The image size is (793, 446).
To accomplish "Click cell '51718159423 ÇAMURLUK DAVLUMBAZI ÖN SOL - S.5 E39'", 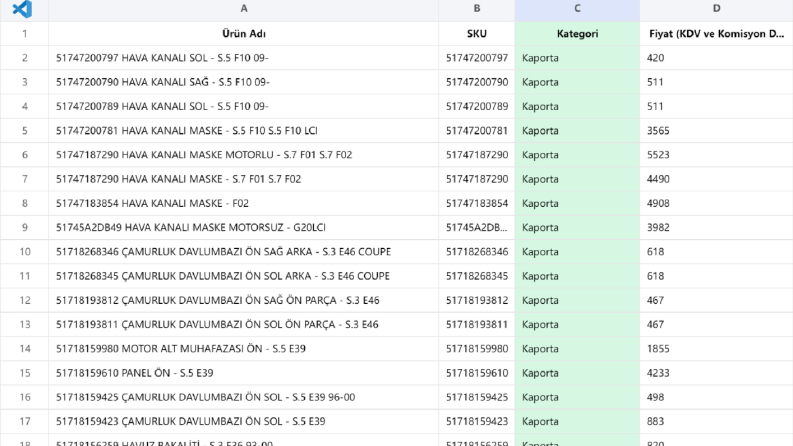I will (244, 421).
